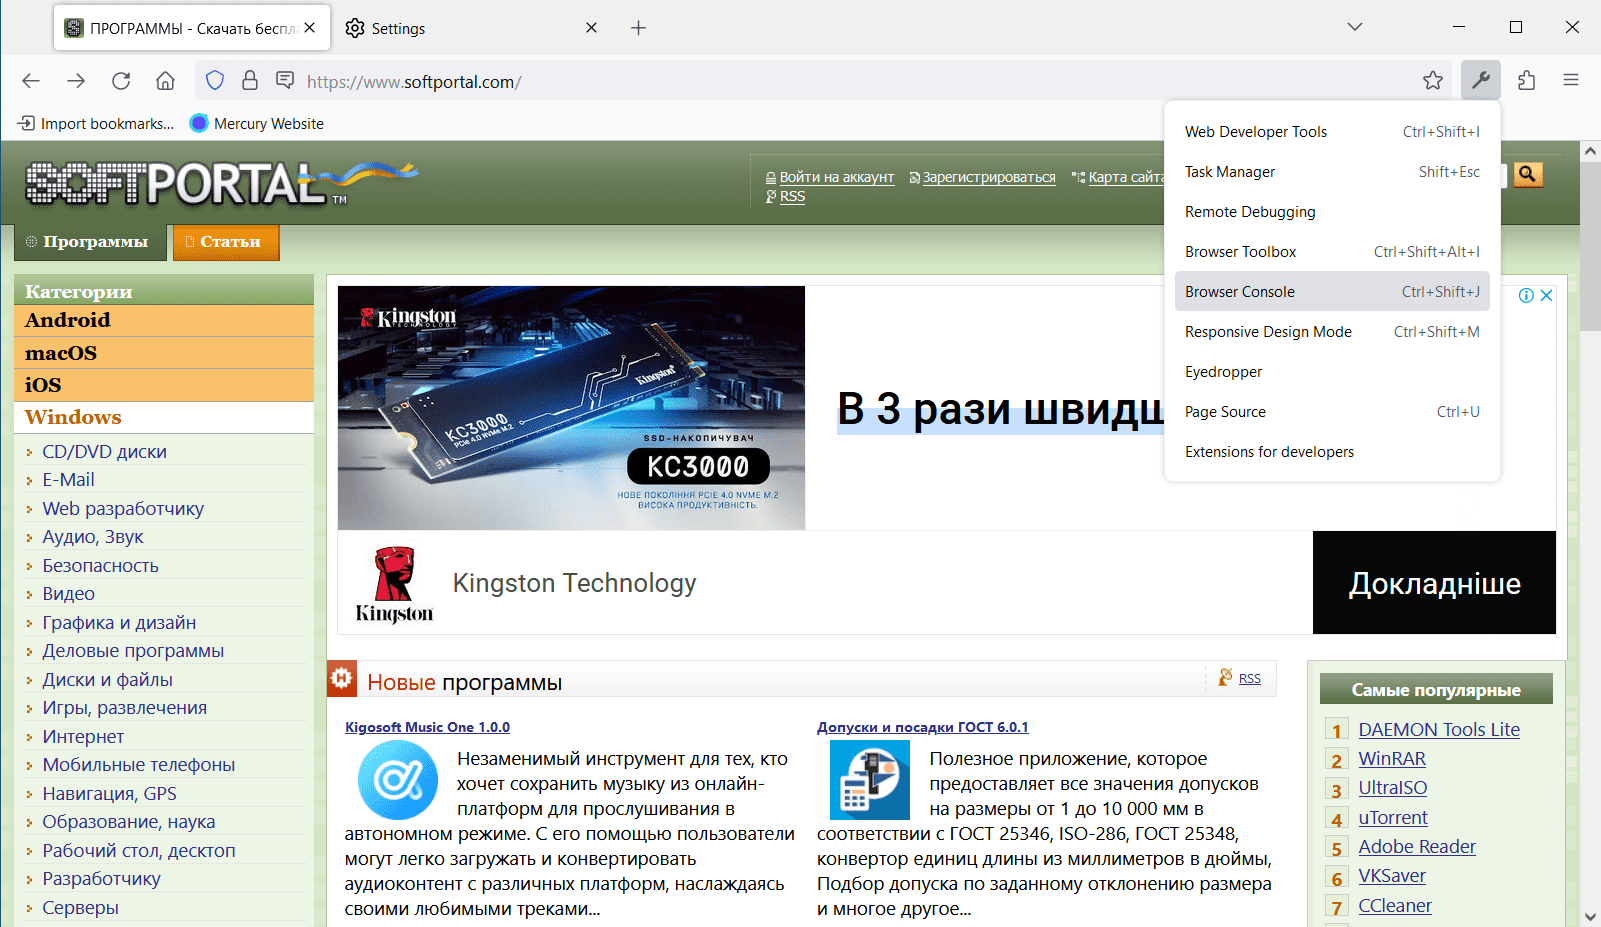Open the Графика и дизайн category

coord(119,623)
